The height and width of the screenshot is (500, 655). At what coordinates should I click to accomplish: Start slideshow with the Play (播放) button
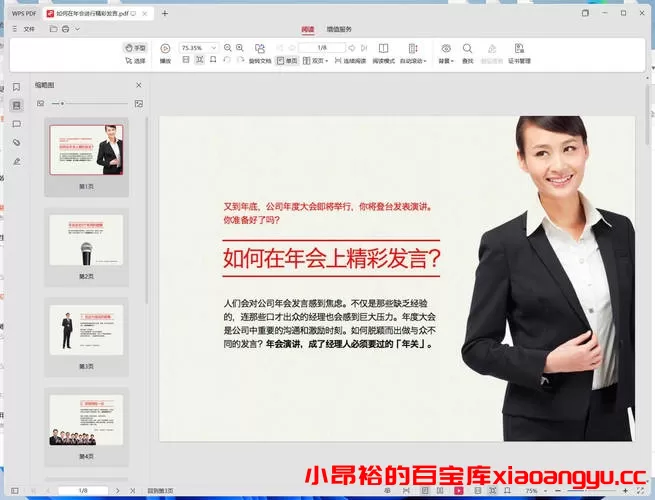(165, 53)
